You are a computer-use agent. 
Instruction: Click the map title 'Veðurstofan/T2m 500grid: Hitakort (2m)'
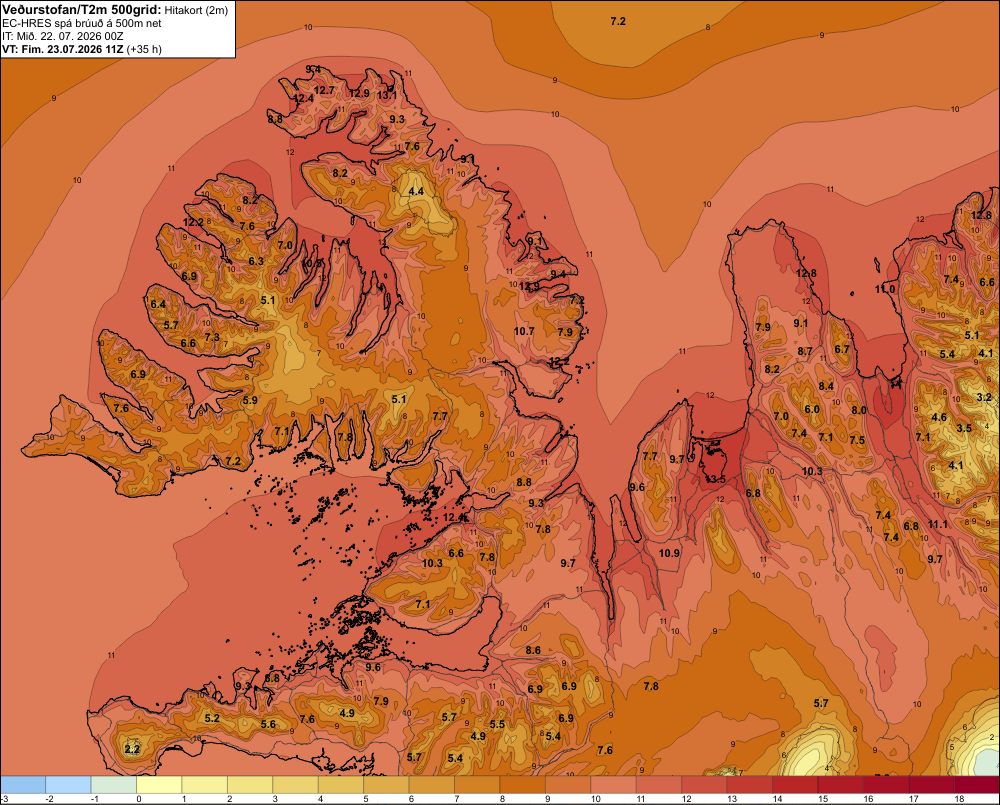(115, 10)
